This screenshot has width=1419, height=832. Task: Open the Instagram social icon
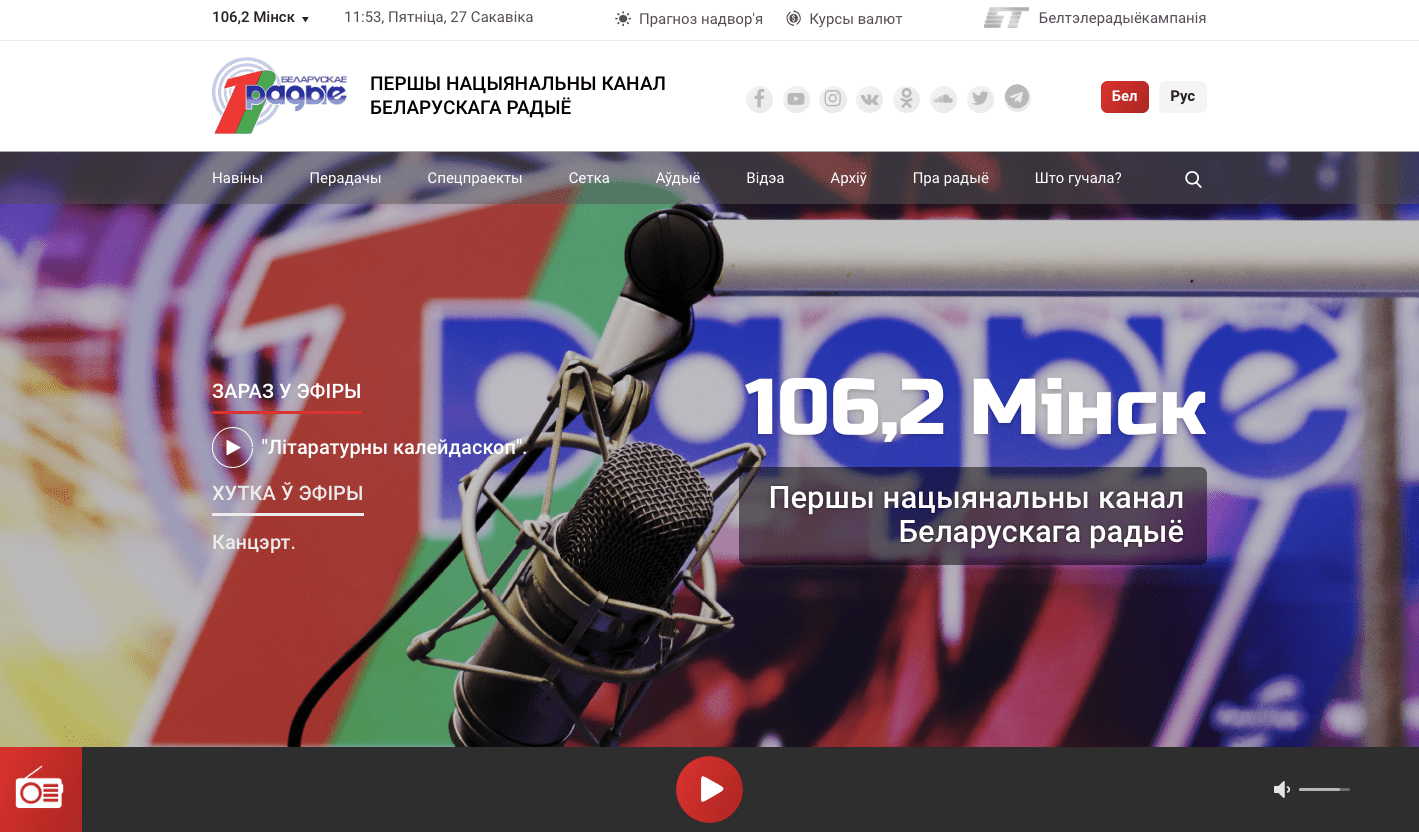coord(833,99)
